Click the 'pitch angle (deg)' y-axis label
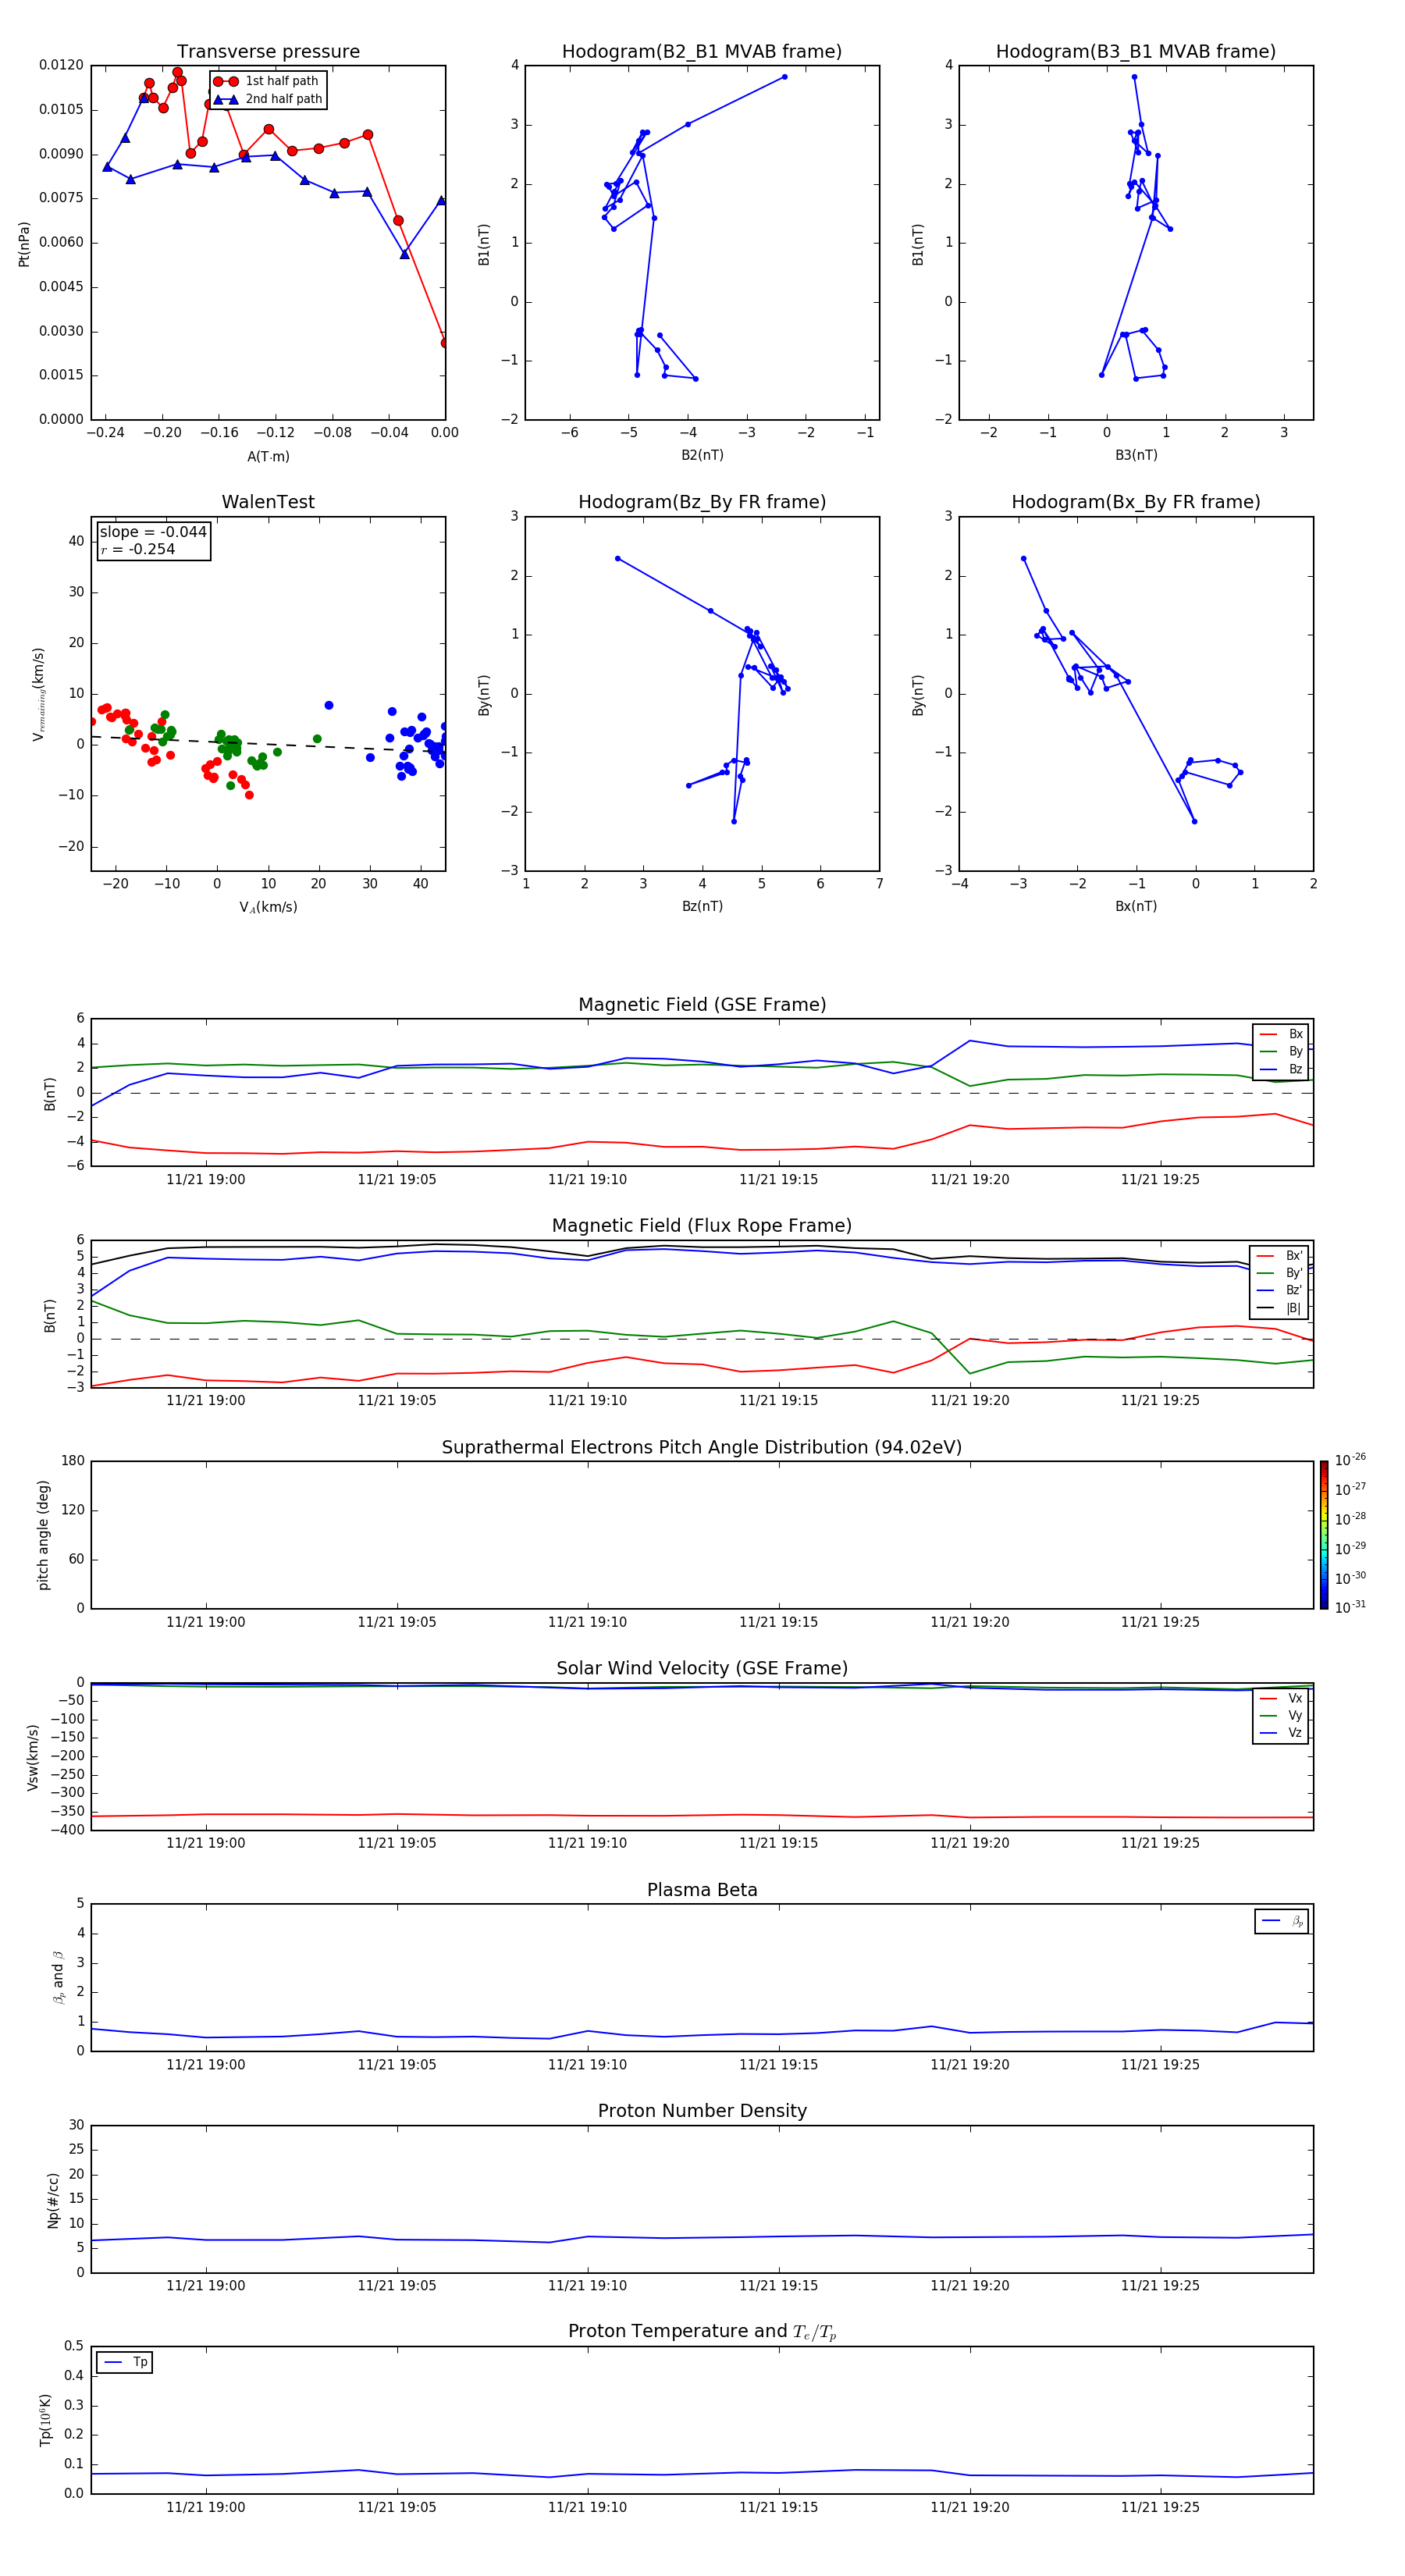The width and height of the screenshot is (1405, 2576). (x=44, y=1535)
